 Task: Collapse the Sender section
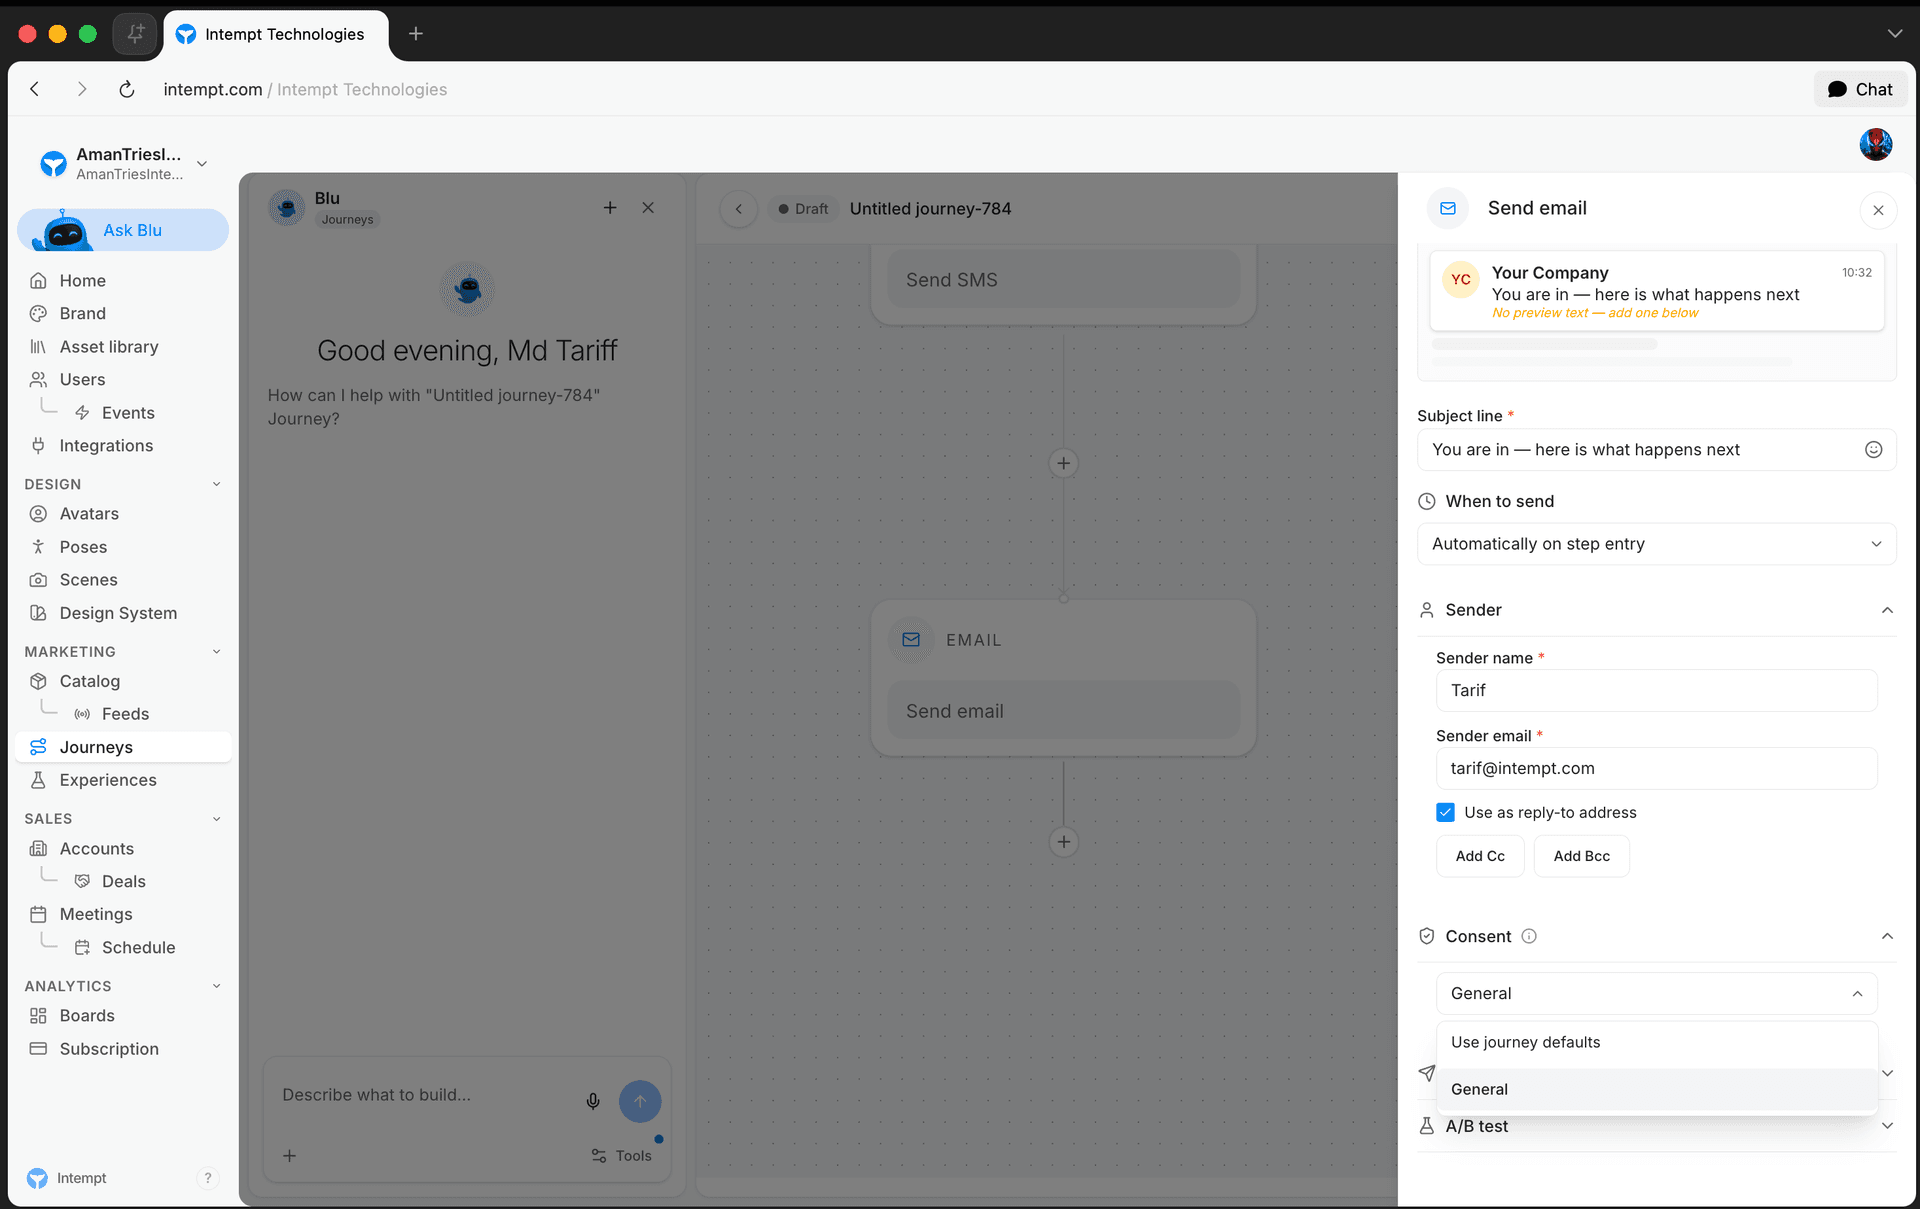1887,610
